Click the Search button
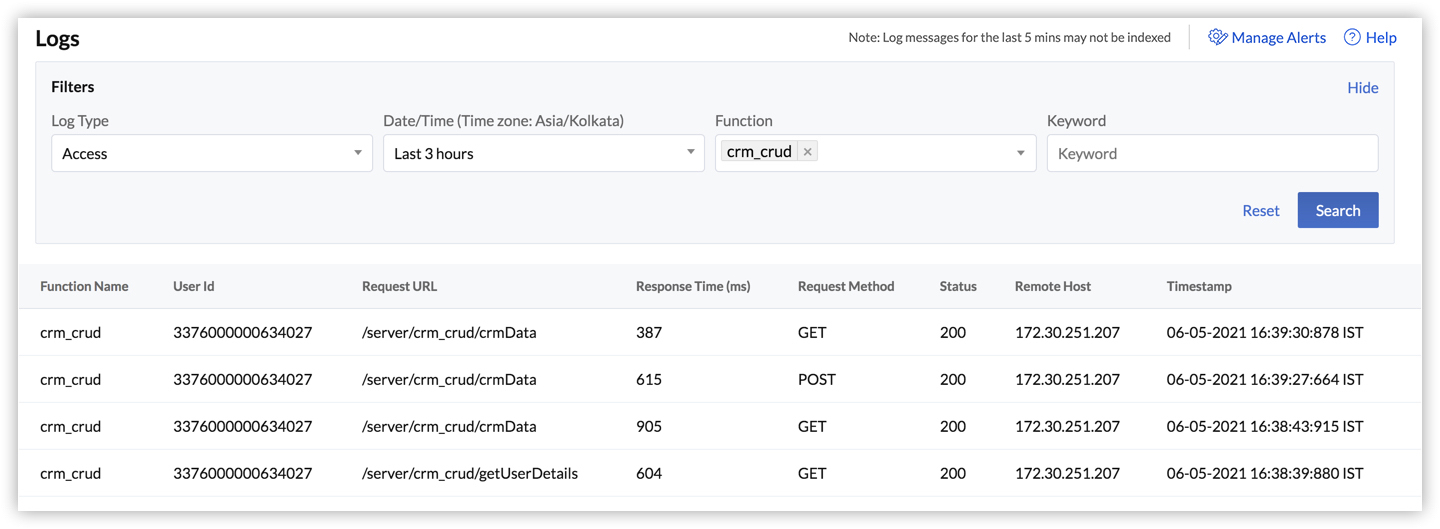The image size is (1440, 529). pyautogui.click(x=1338, y=210)
